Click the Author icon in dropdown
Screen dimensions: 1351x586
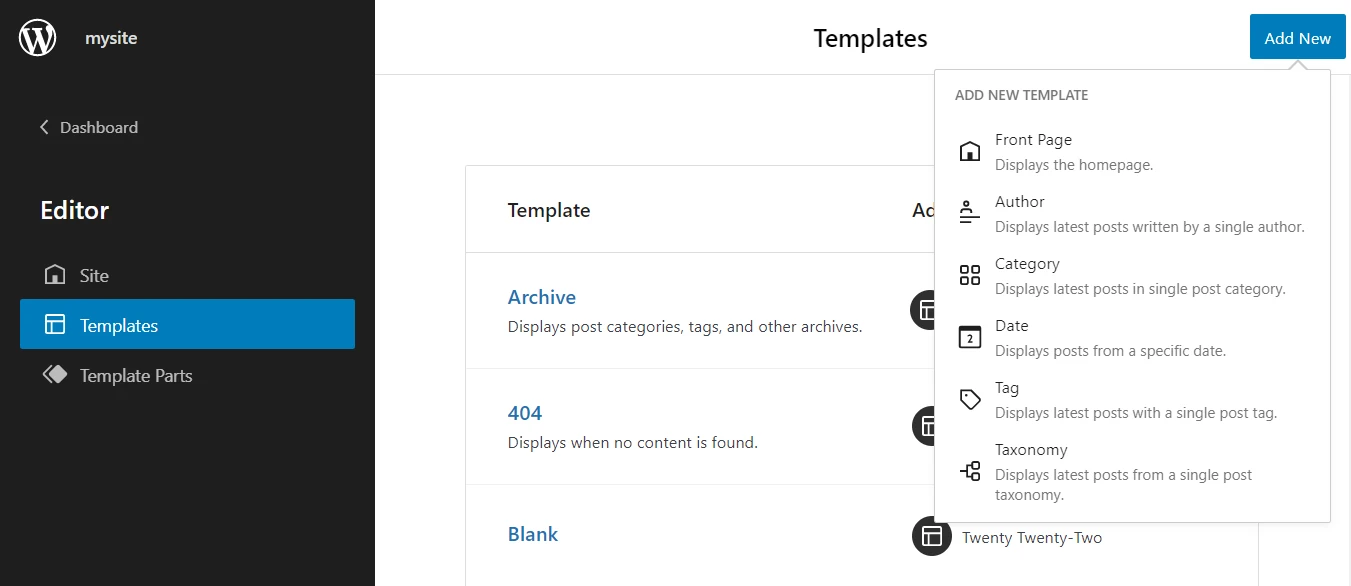tap(970, 213)
